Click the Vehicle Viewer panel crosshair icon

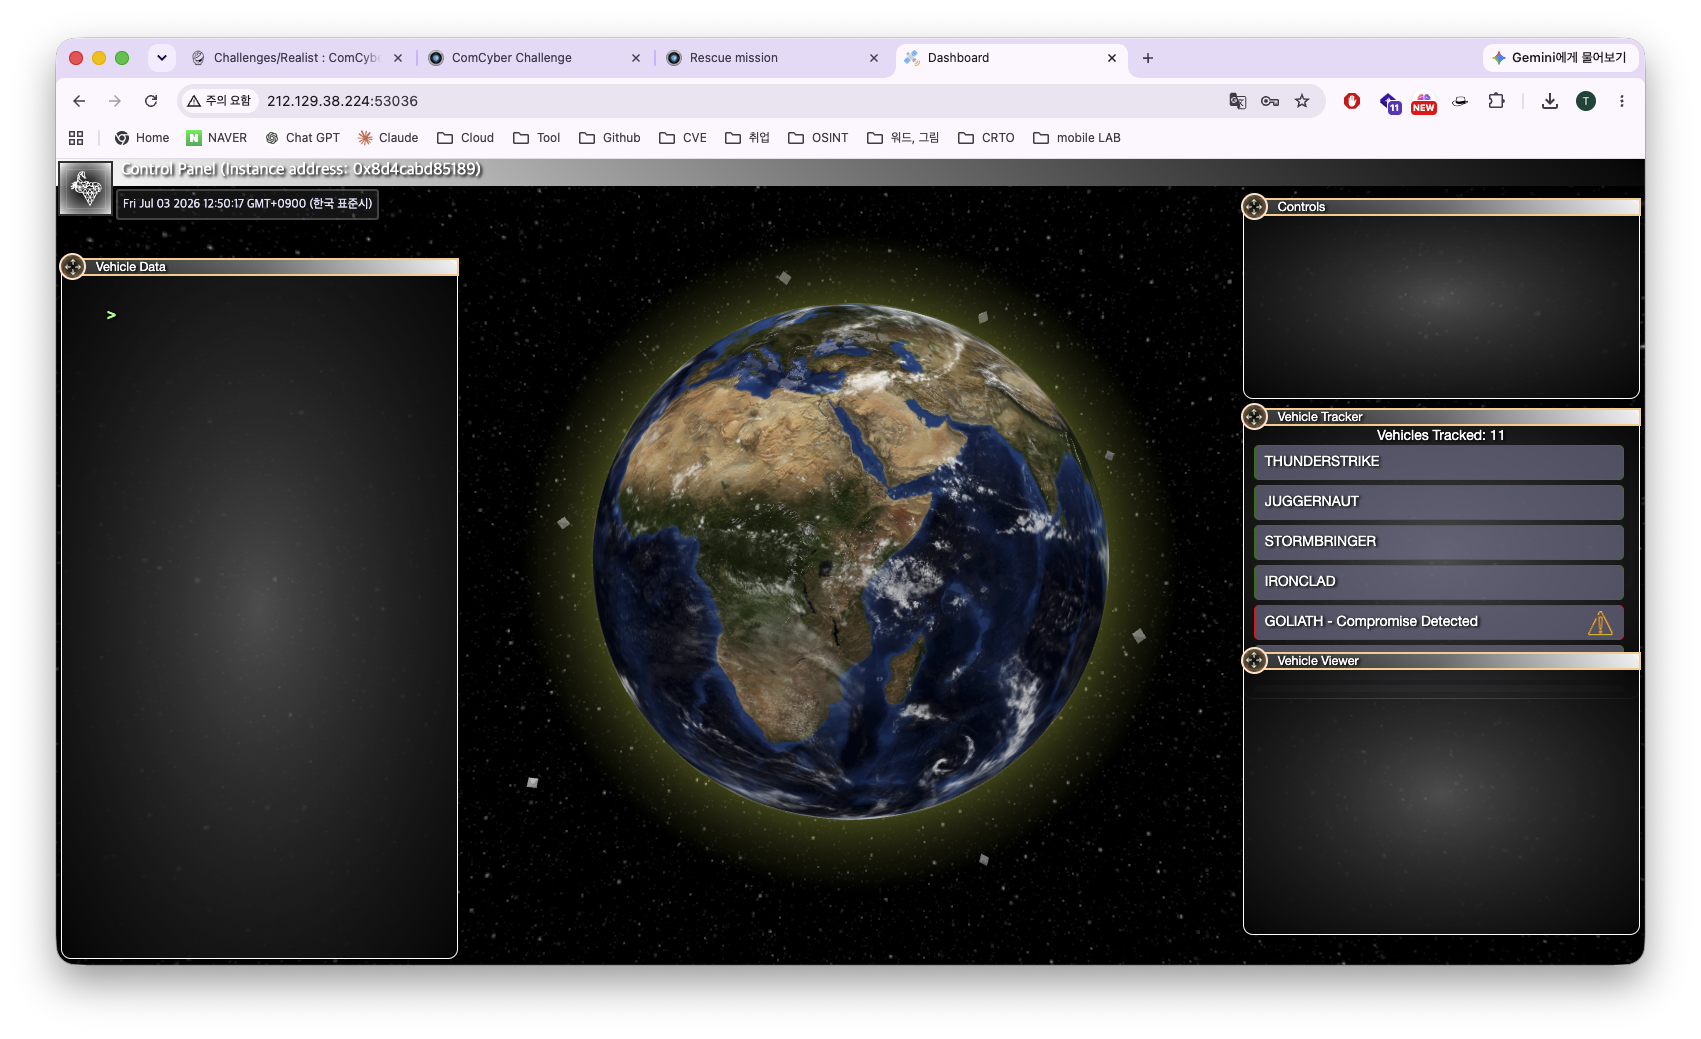pyautogui.click(x=1254, y=661)
